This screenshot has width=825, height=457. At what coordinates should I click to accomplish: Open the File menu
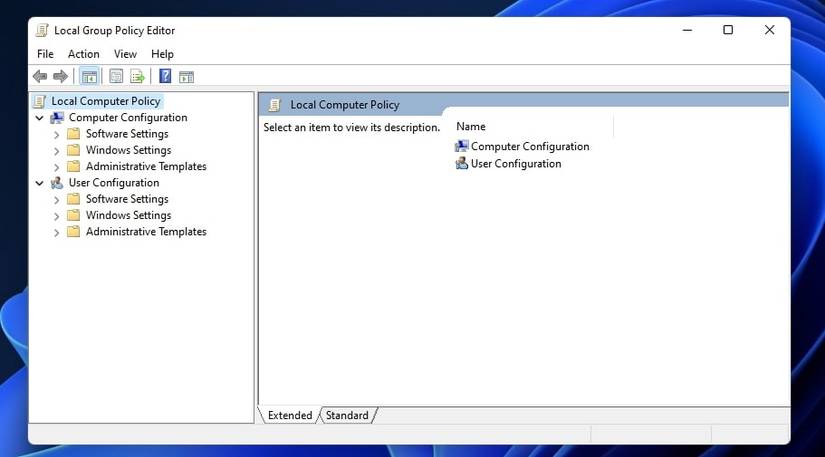(45, 54)
